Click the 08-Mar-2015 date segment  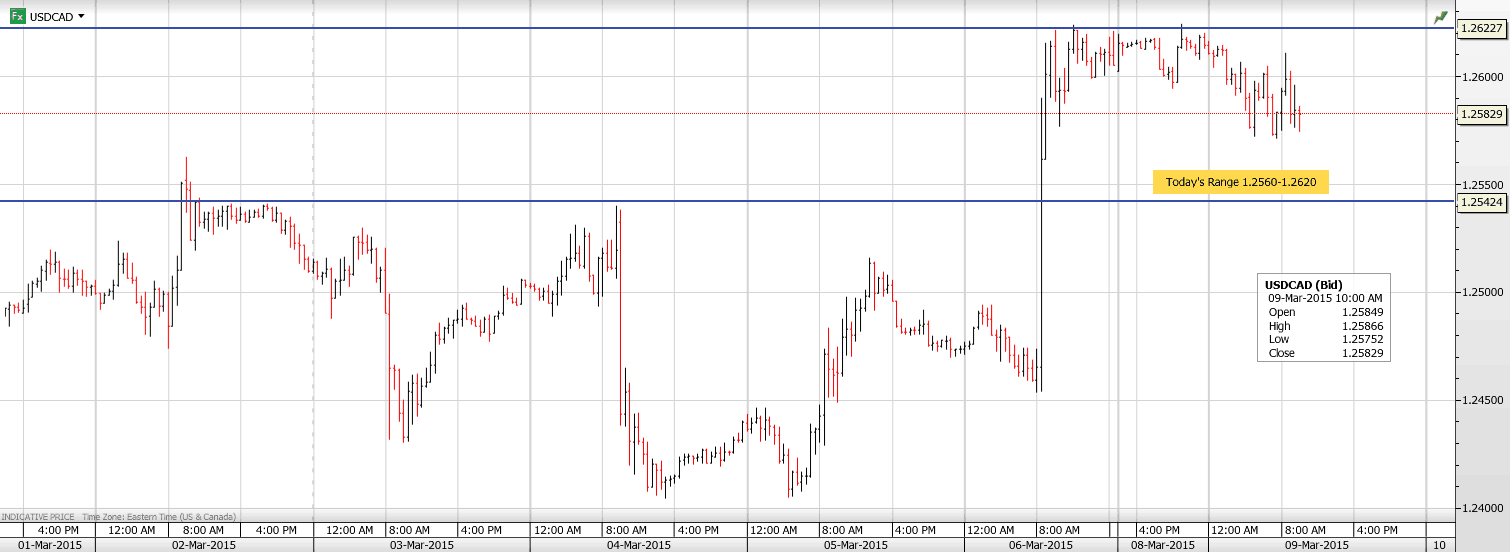pyautogui.click(x=1162, y=545)
